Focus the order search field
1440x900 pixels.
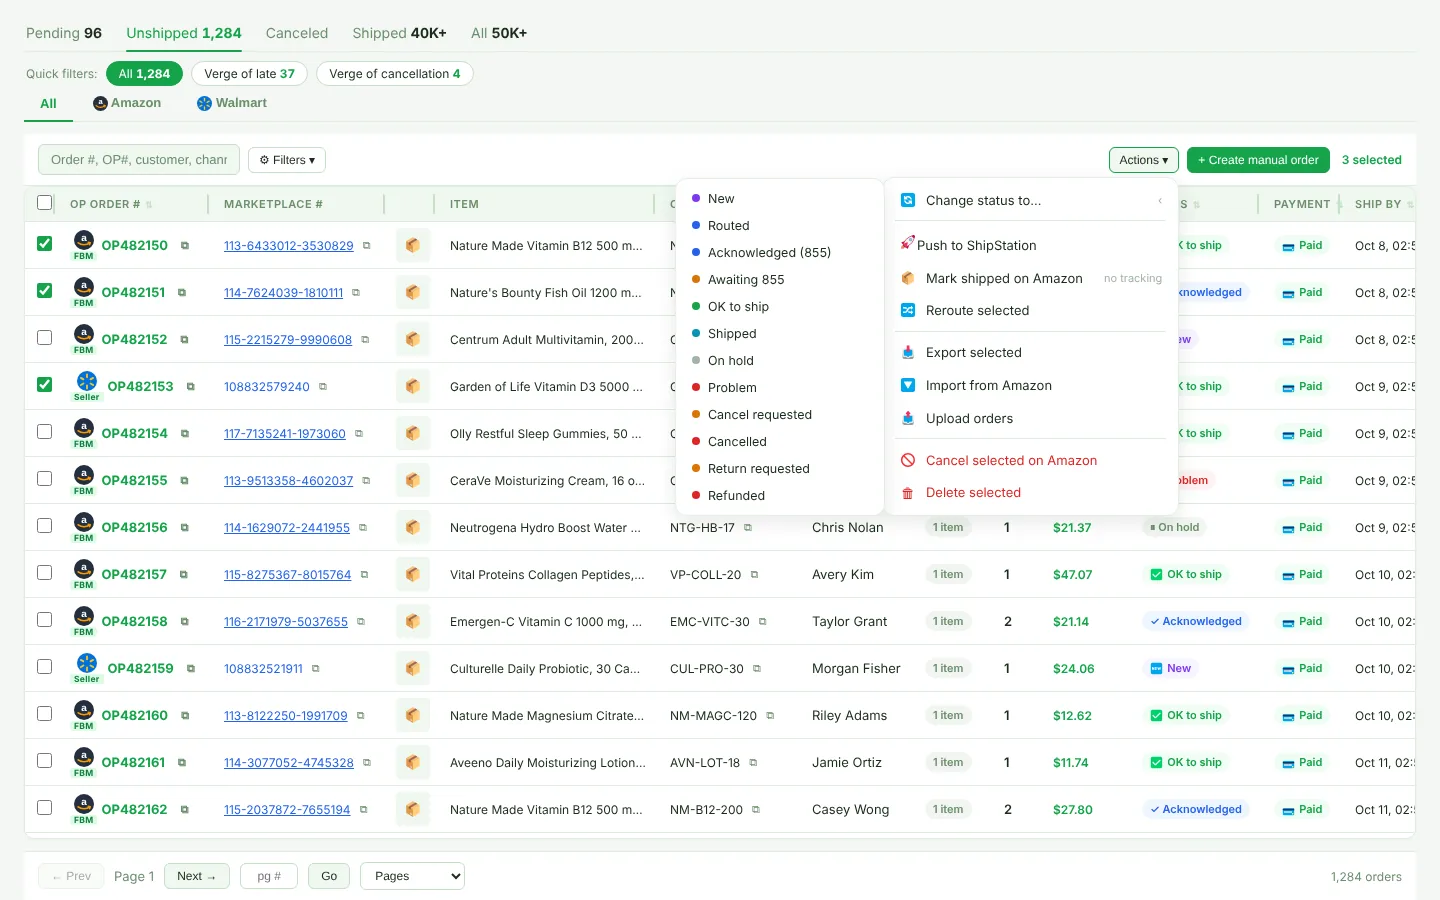click(x=139, y=160)
